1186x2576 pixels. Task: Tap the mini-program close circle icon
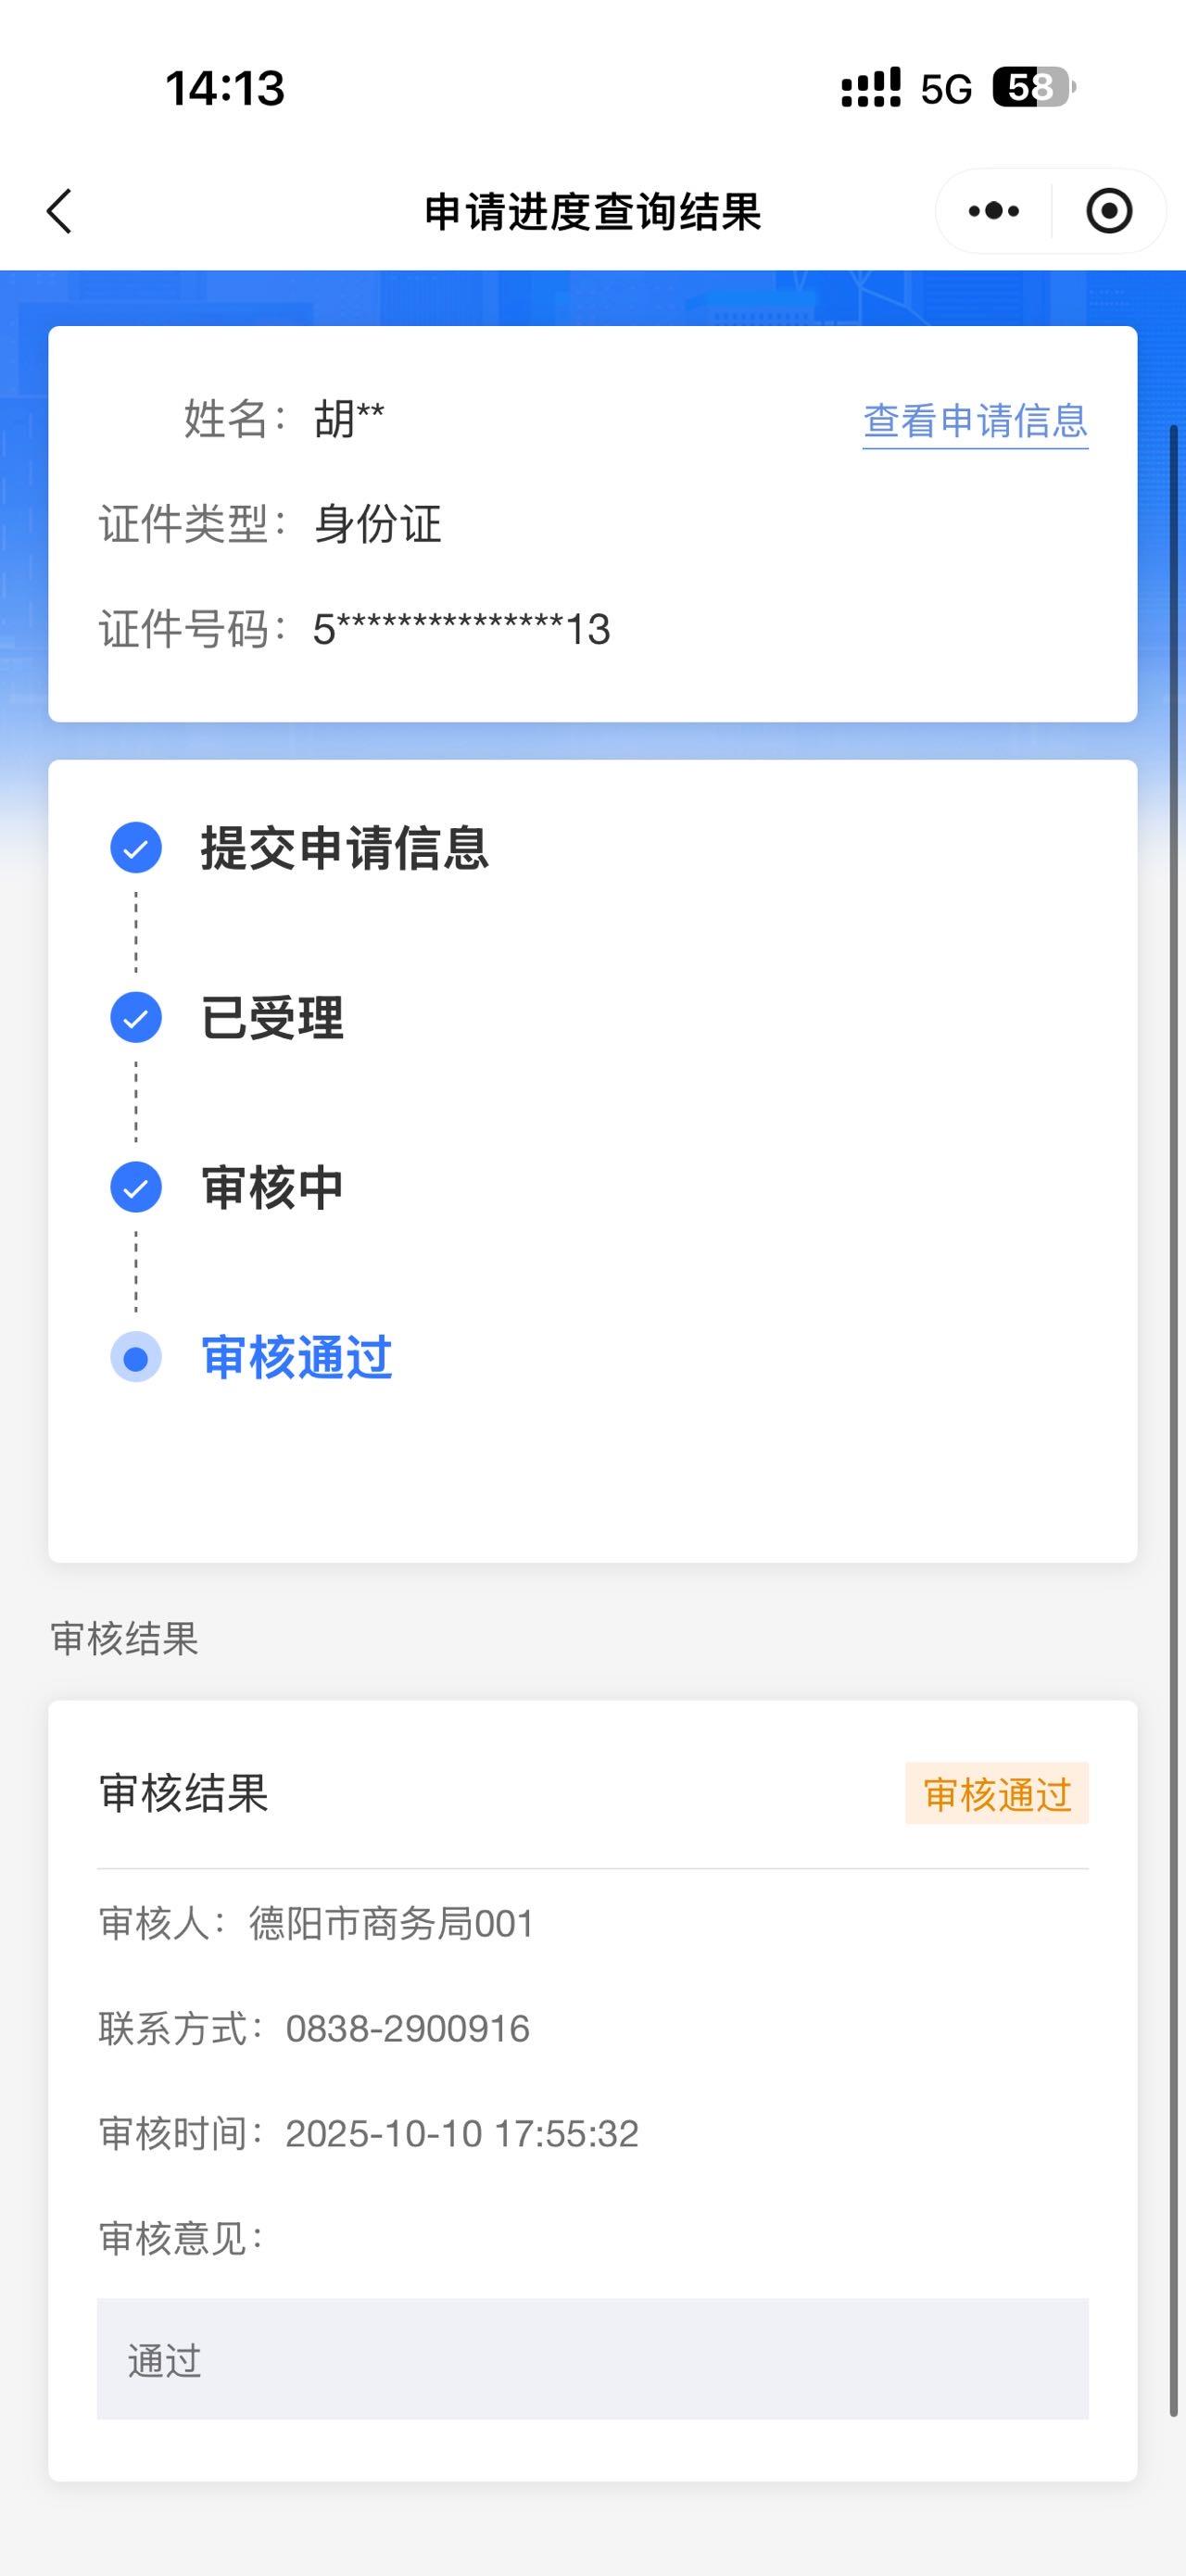pos(1109,211)
